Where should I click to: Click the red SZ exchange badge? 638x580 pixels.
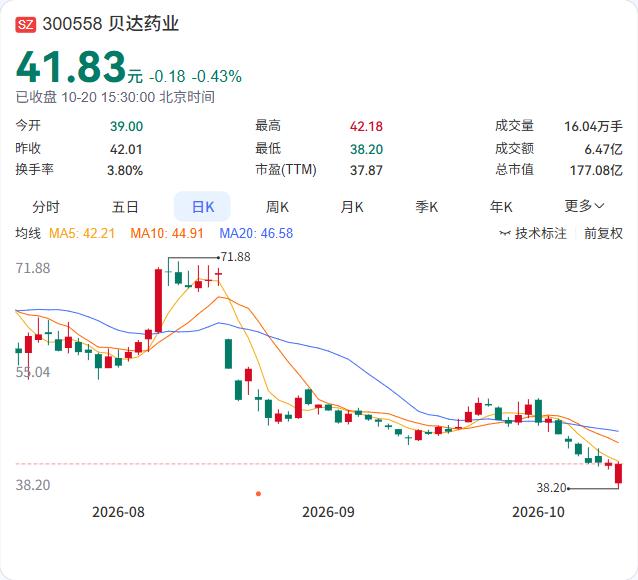pos(26,24)
